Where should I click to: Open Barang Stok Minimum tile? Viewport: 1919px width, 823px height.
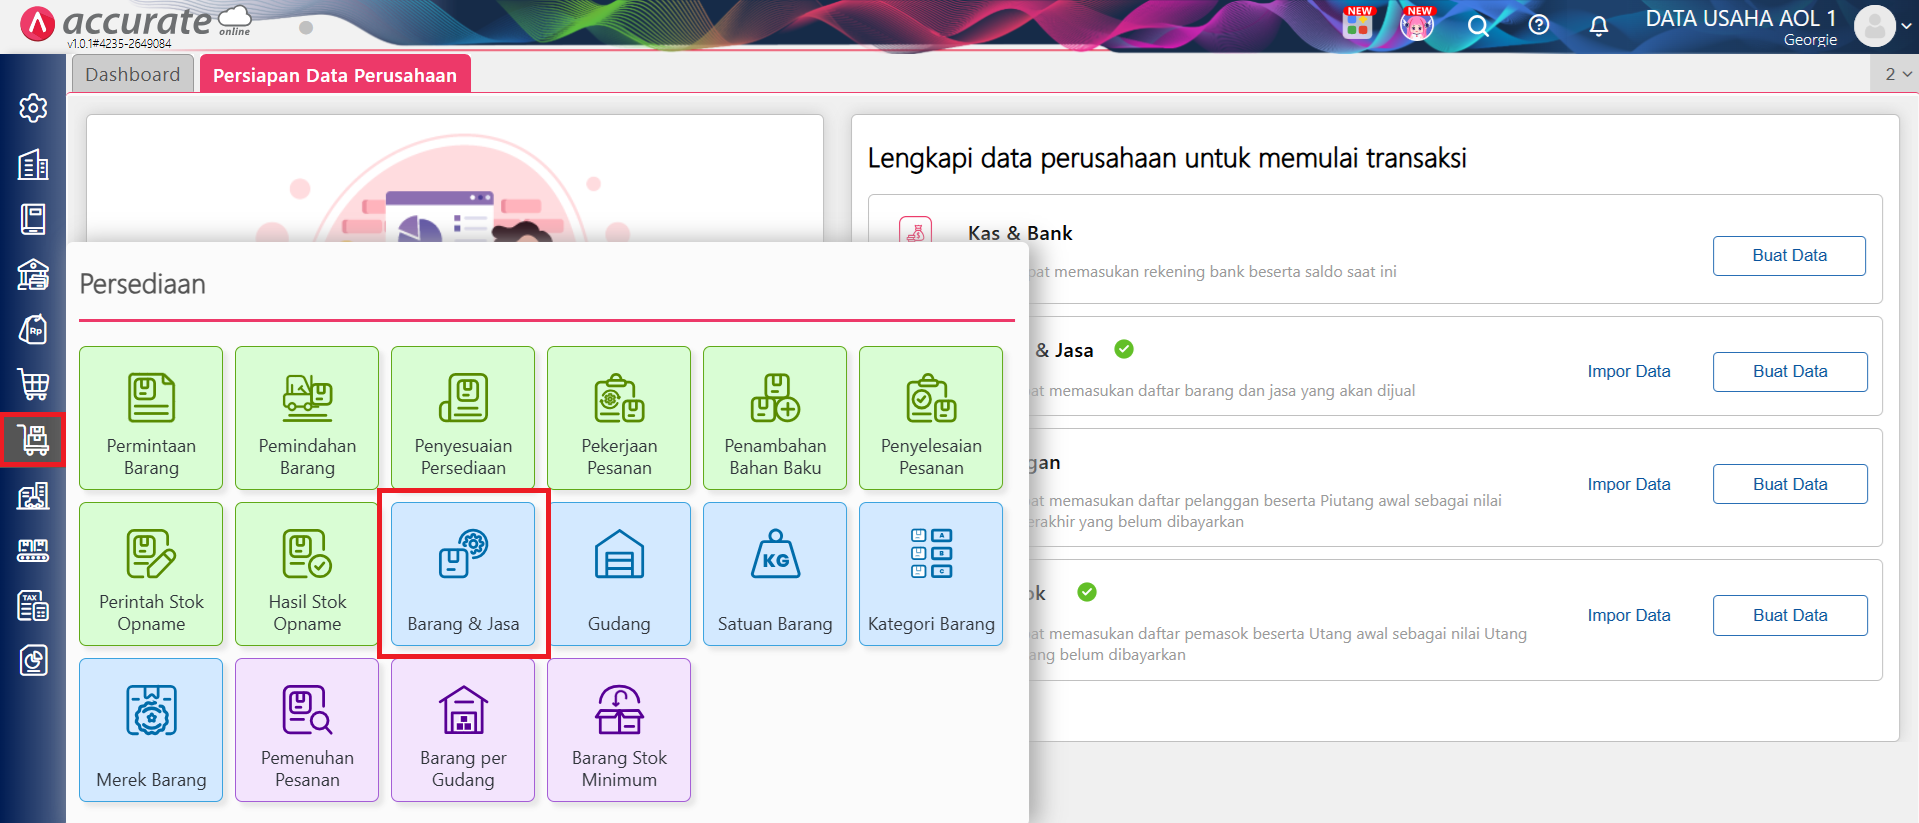619,730
